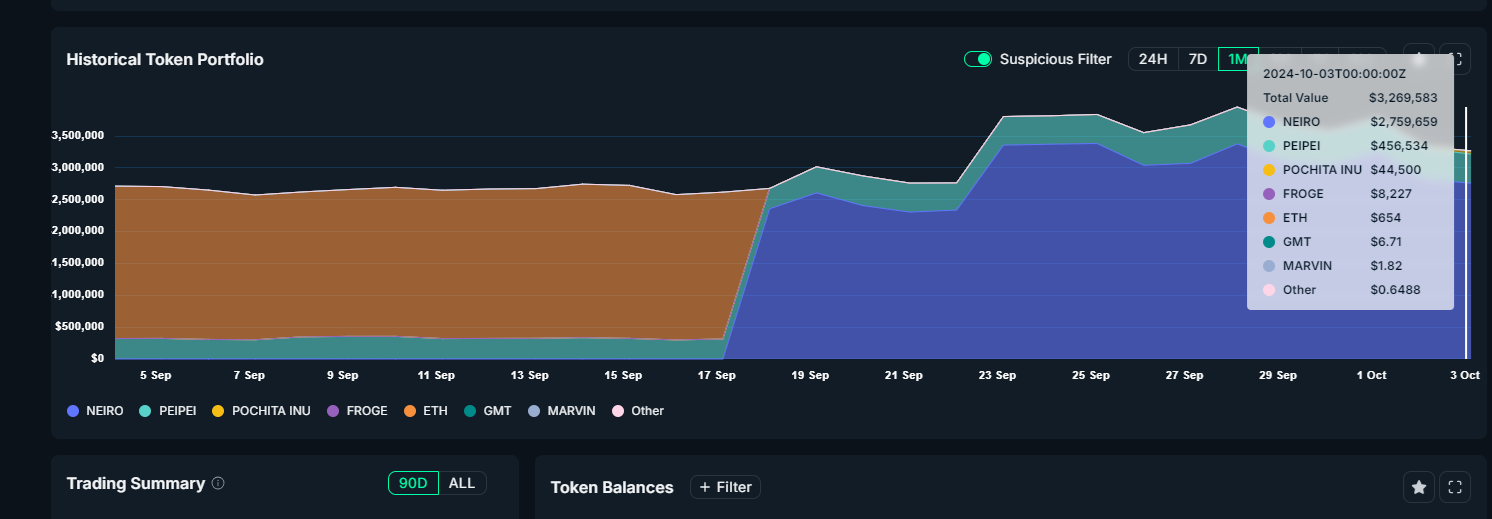Click the 19 Sep point on chart axis
Image resolution: width=1492 pixels, height=519 pixels.
pos(810,375)
